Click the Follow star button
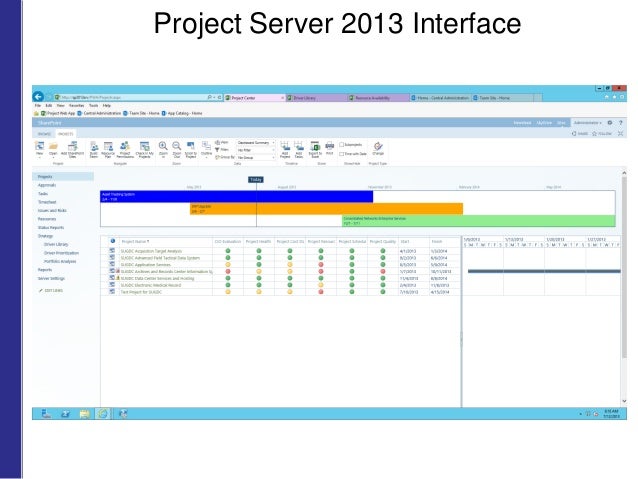Image resolution: width=638 pixels, height=479 pixels. [602, 133]
